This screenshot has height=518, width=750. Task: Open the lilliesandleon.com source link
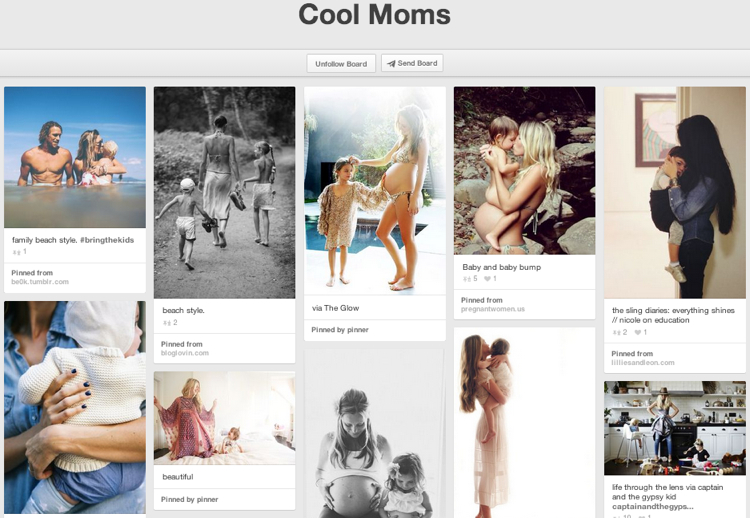(x=642, y=362)
